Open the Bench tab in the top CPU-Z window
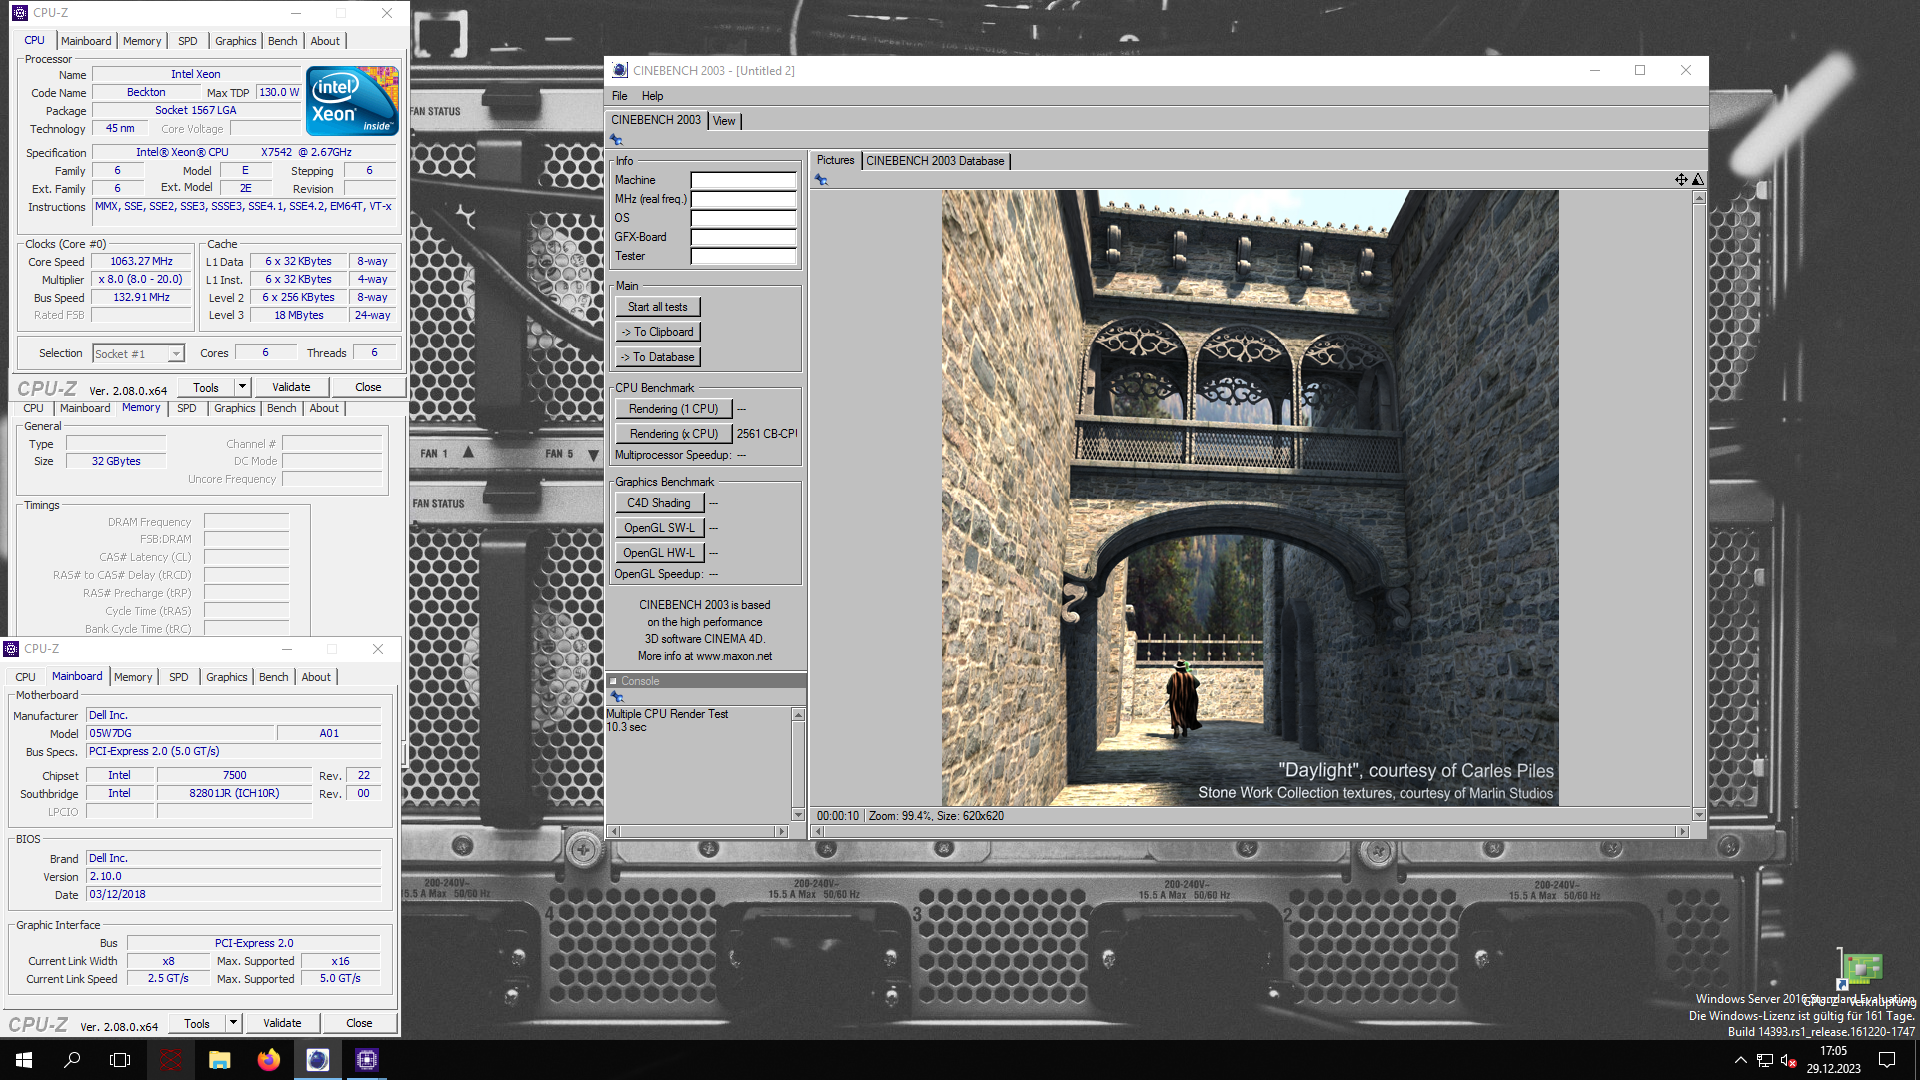1920x1080 pixels. [283, 41]
